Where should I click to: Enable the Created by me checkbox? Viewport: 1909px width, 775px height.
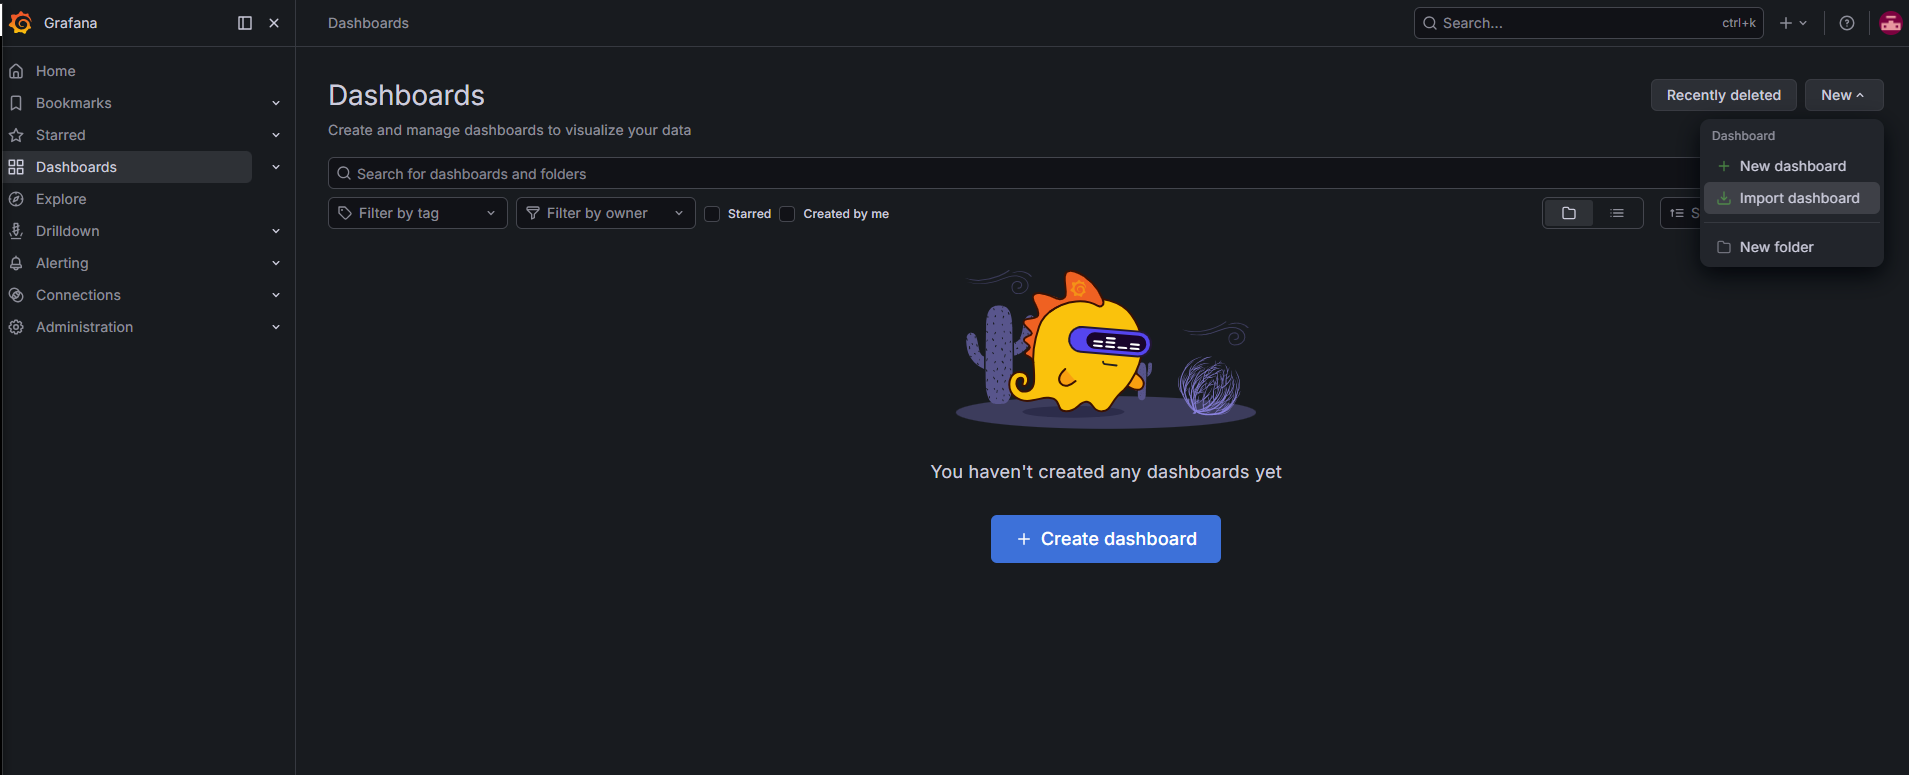(787, 214)
